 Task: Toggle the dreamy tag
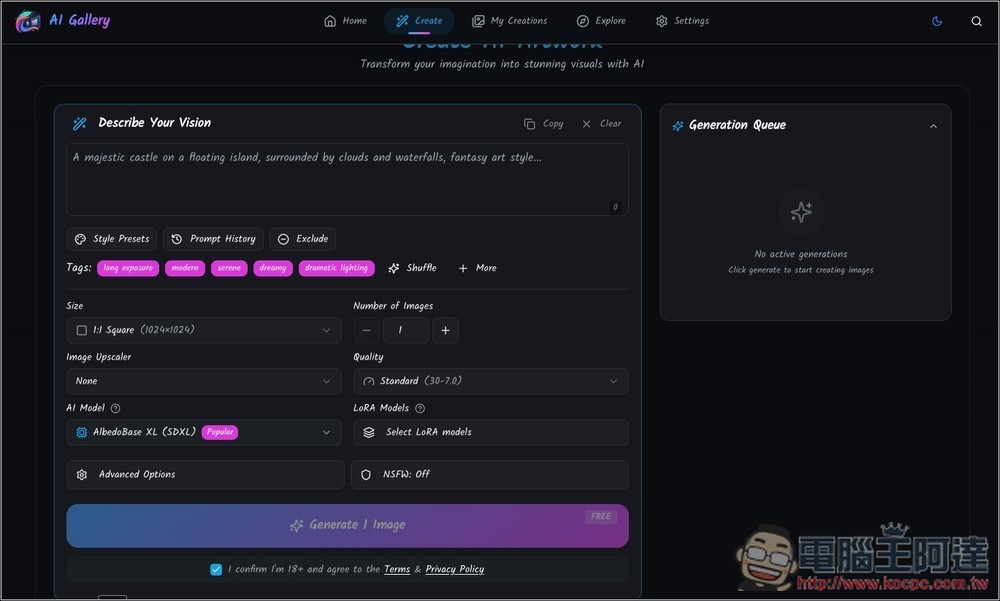(x=272, y=268)
